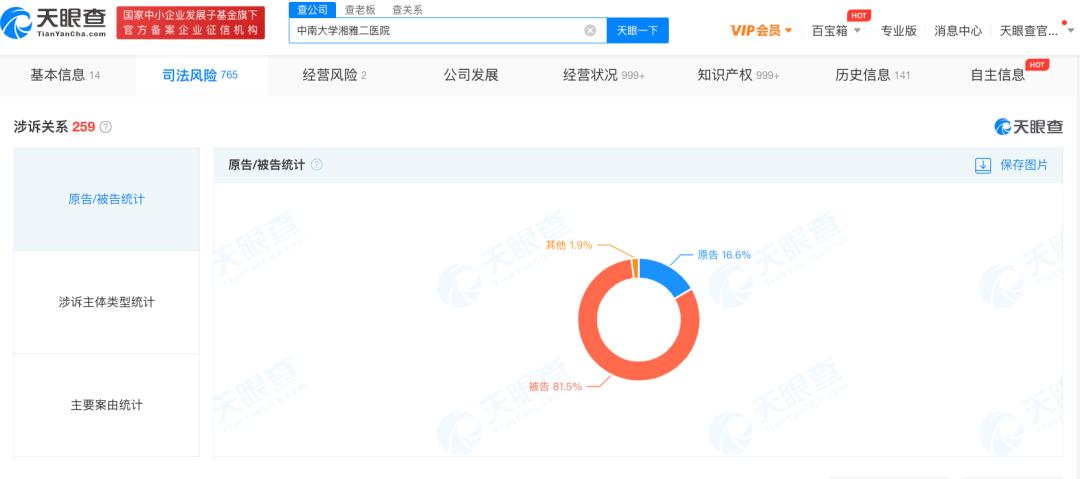
Task: Click the 保存图片 link text
Action: point(1024,165)
